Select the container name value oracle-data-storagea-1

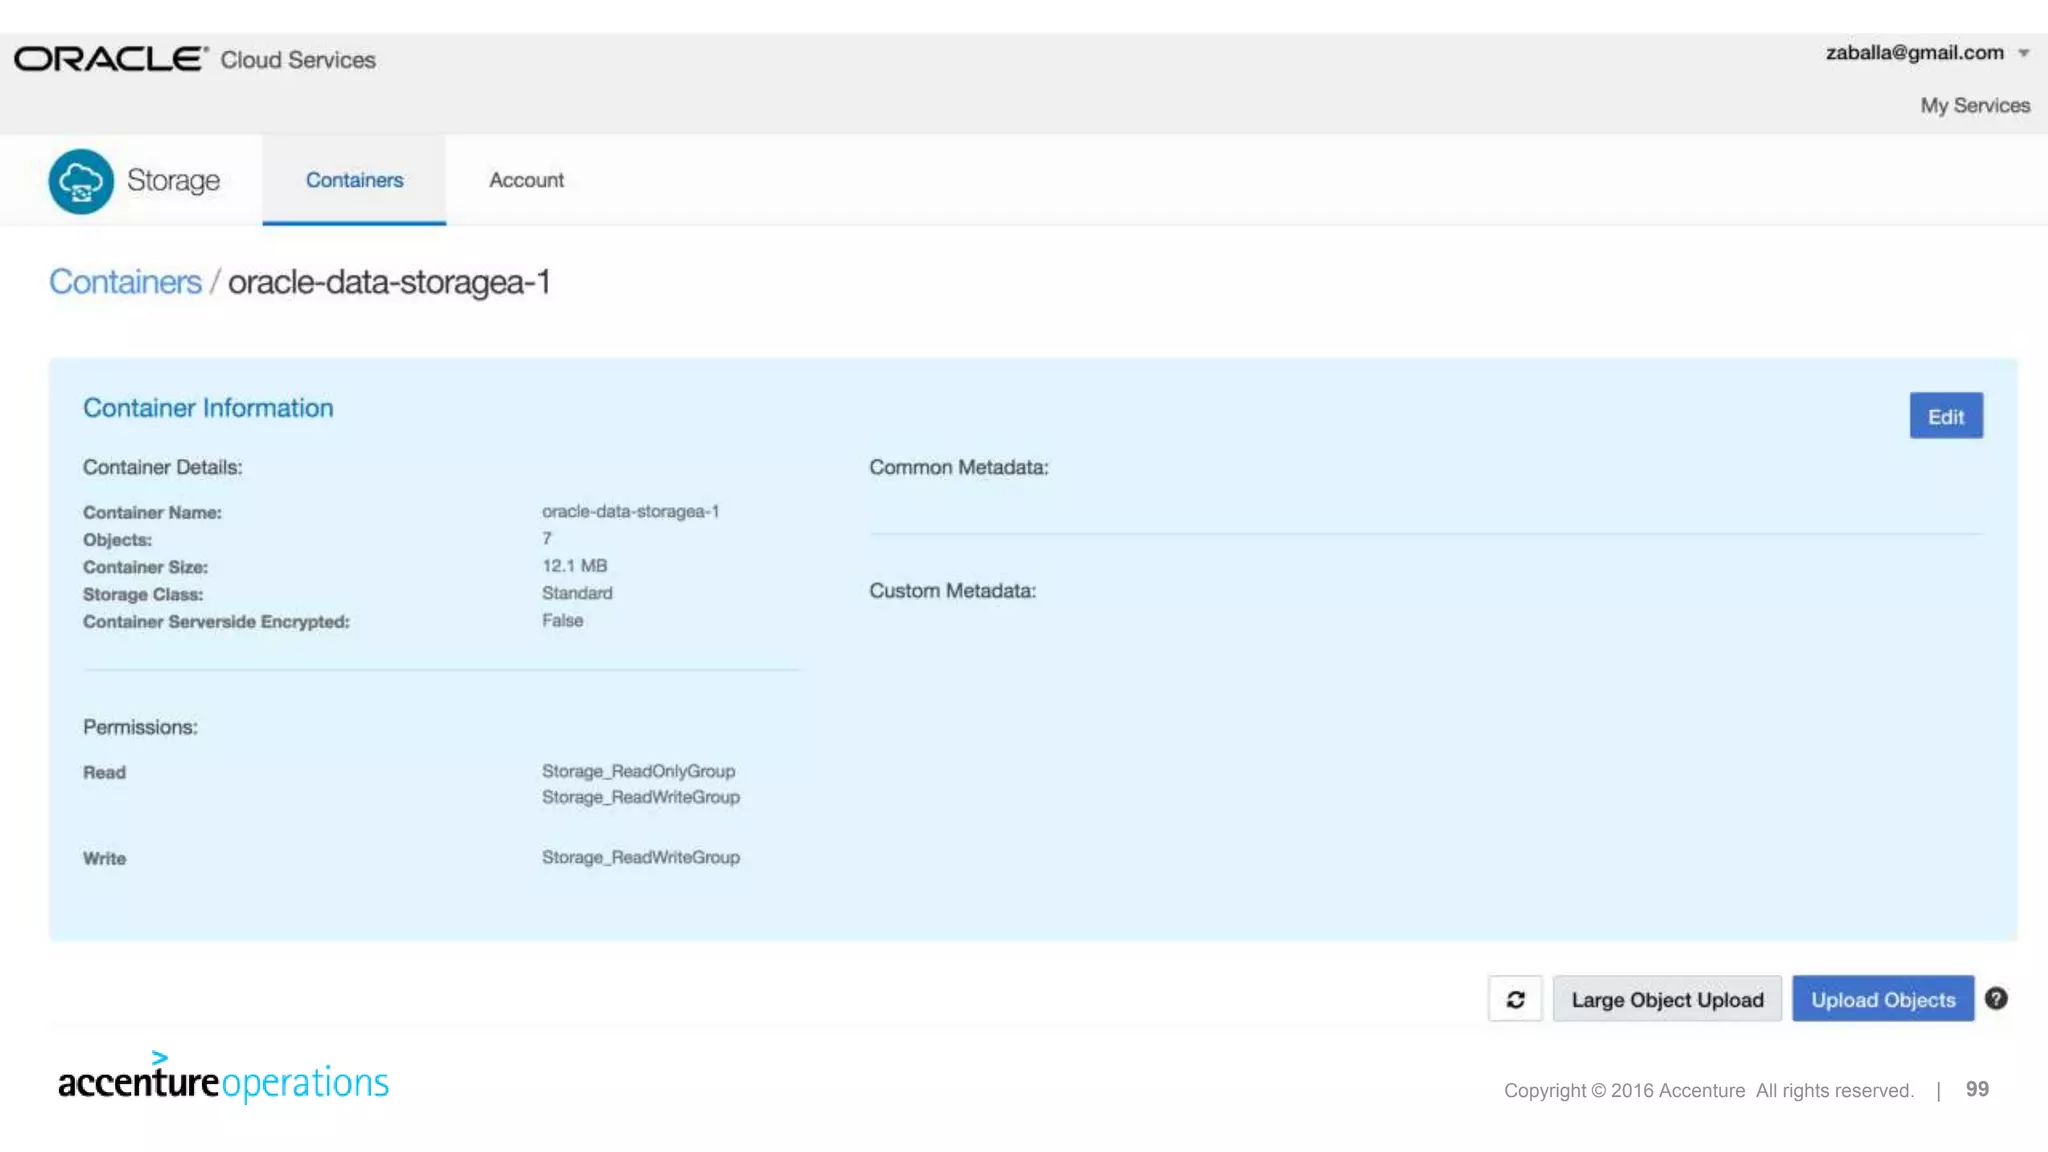630,511
